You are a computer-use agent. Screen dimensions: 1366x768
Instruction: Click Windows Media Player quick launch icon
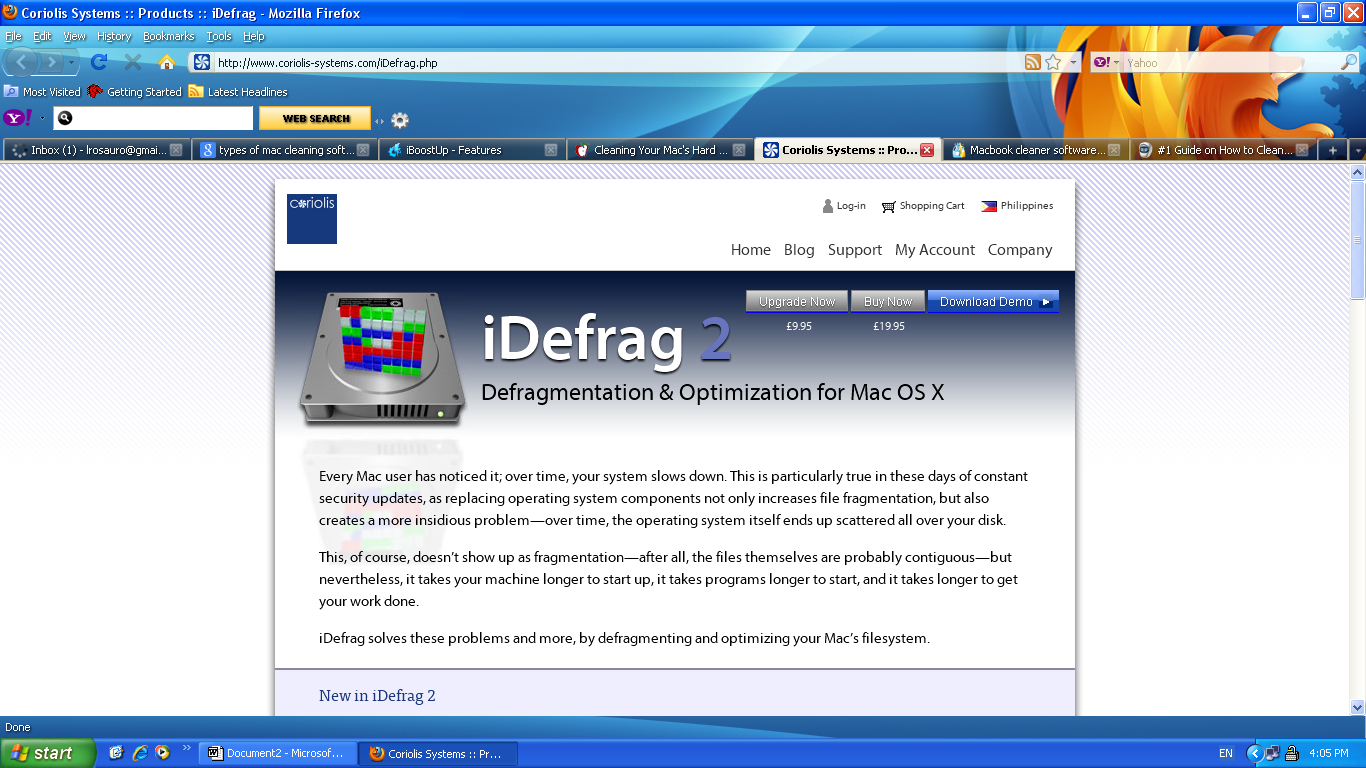(x=162, y=753)
